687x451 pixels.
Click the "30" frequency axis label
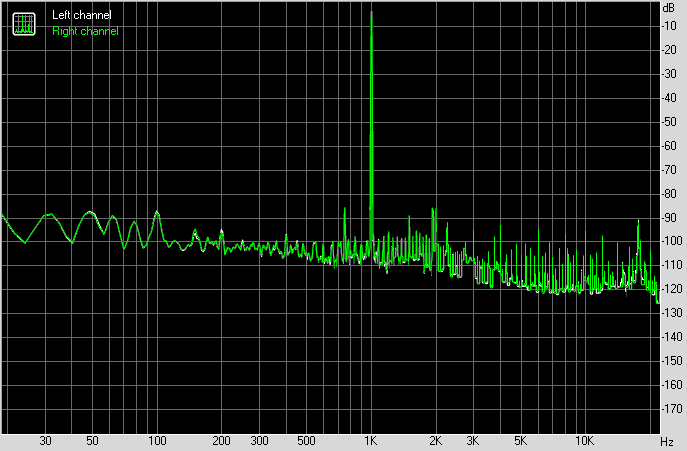(x=46, y=440)
